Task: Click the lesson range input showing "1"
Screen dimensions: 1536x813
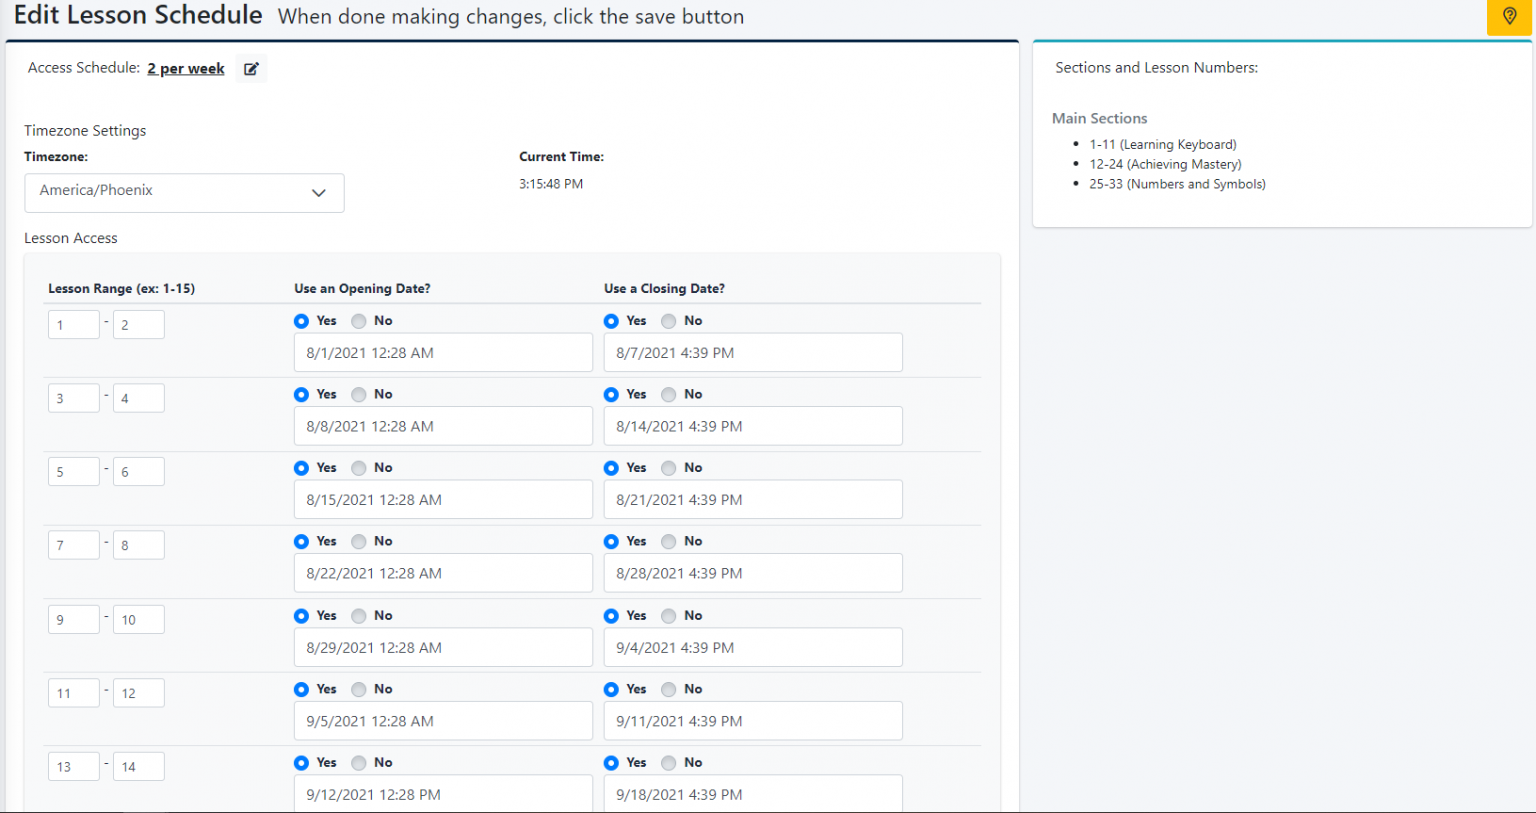Action: coord(73,324)
